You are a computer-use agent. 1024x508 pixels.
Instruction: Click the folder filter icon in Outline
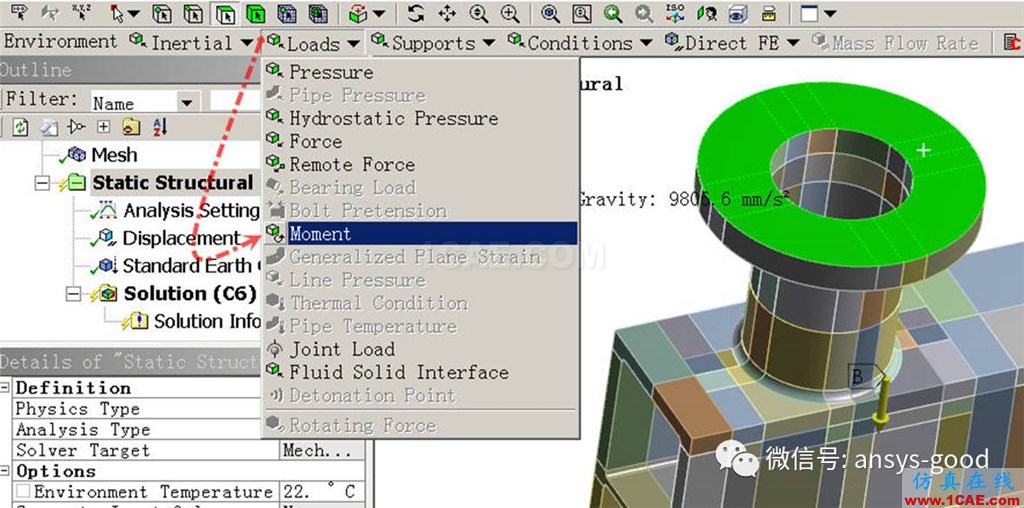[131, 127]
